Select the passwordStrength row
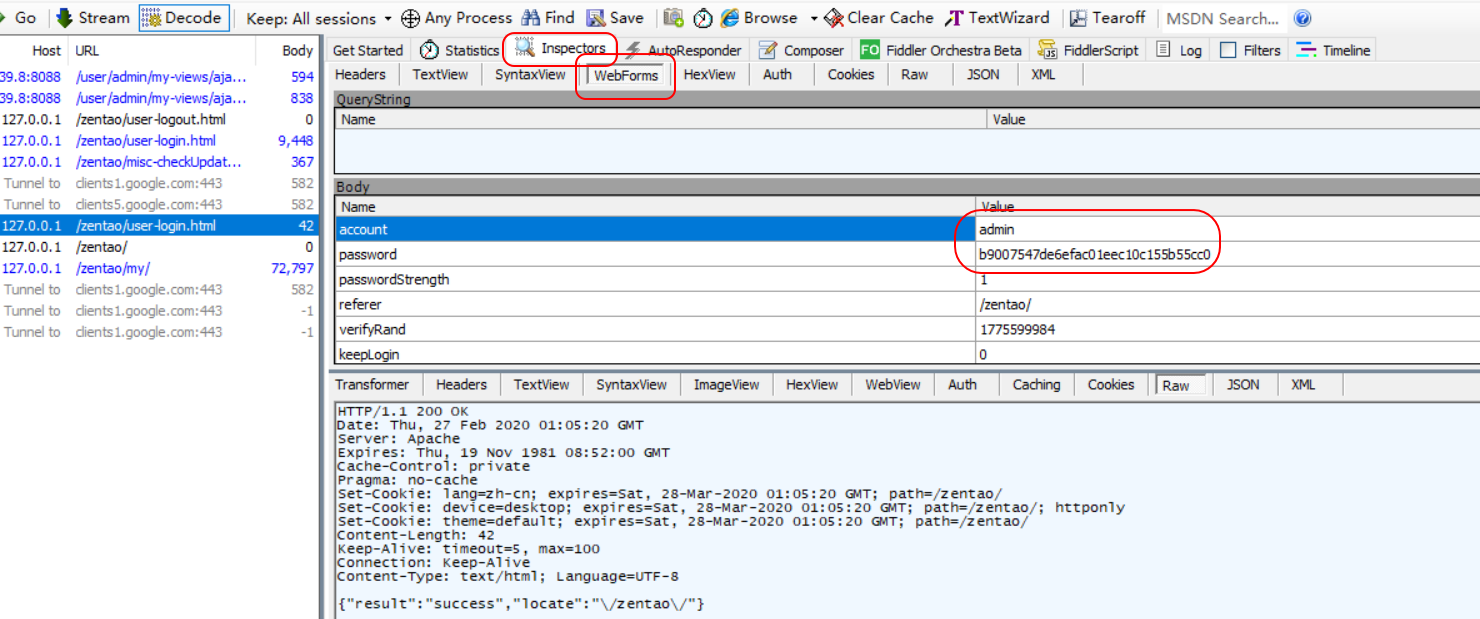This screenshot has width=1480, height=619. [907, 280]
